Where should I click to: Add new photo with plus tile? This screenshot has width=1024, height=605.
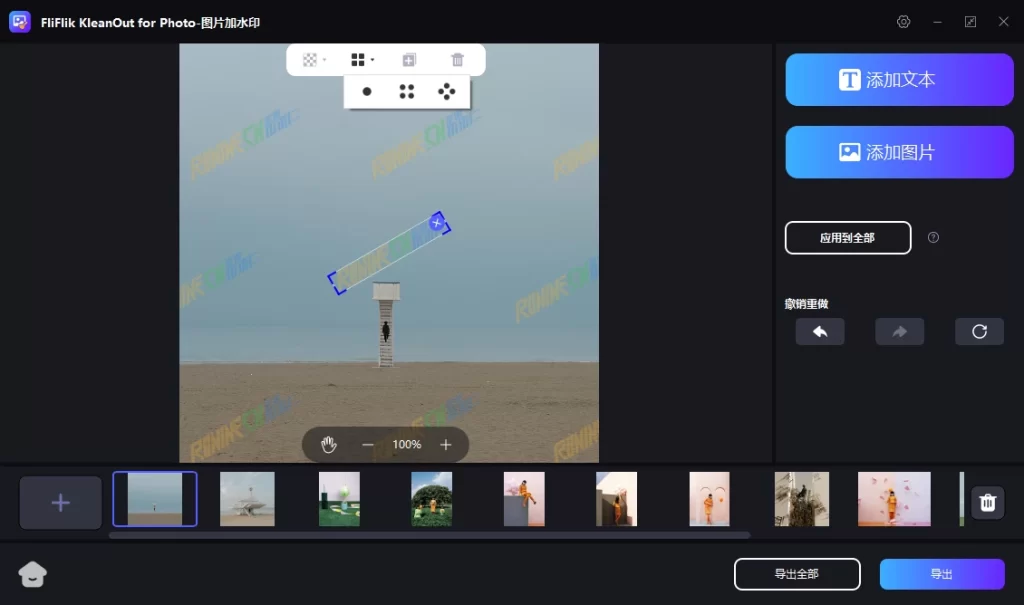click(x=61, y=503)
